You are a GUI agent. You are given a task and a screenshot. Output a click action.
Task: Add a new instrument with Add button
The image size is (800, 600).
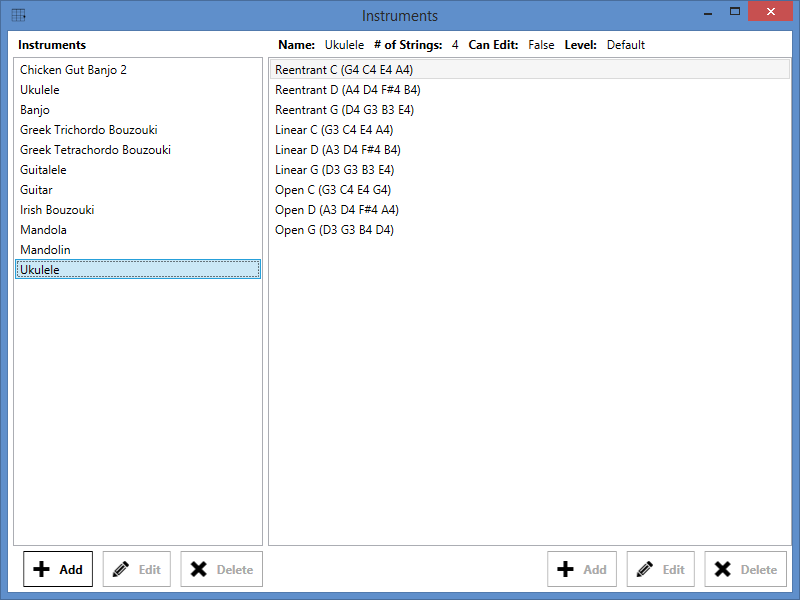pos(58,569)
